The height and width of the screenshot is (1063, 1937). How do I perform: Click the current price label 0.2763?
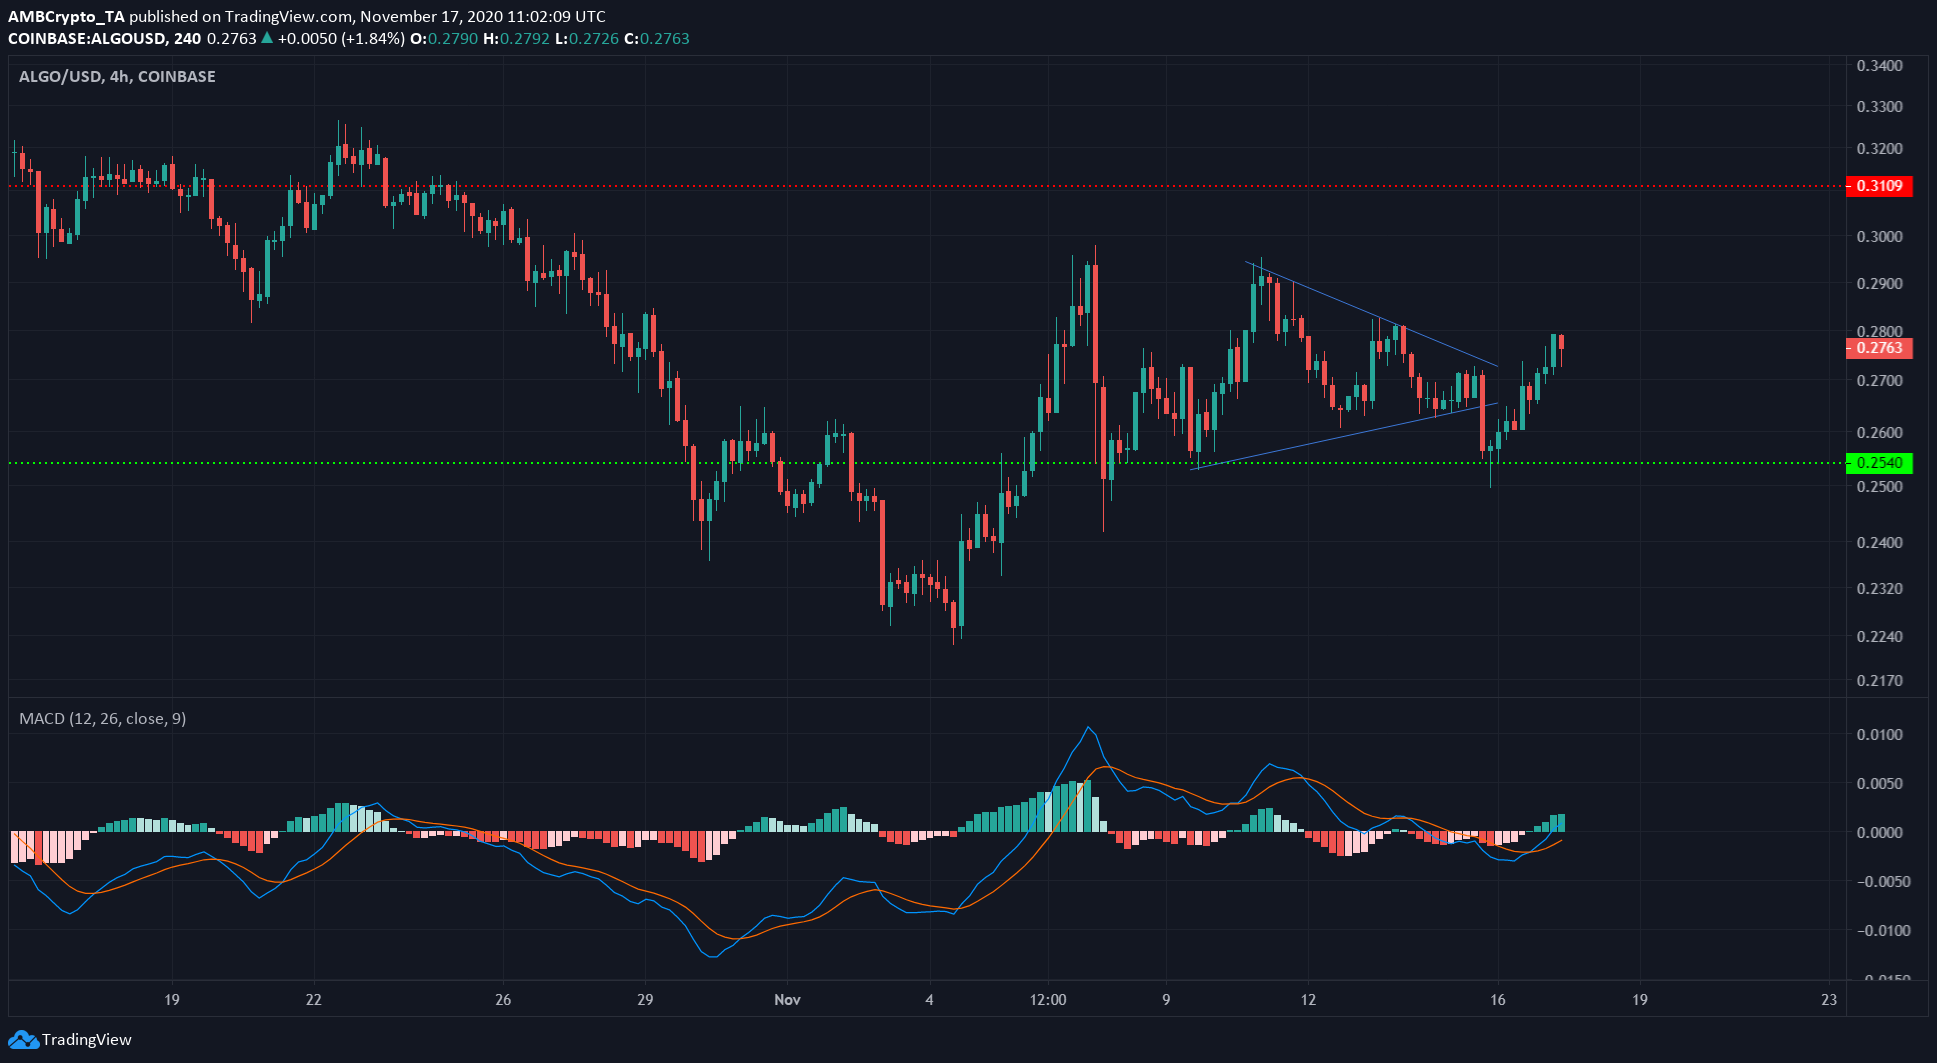click(x=1879, y=348)
